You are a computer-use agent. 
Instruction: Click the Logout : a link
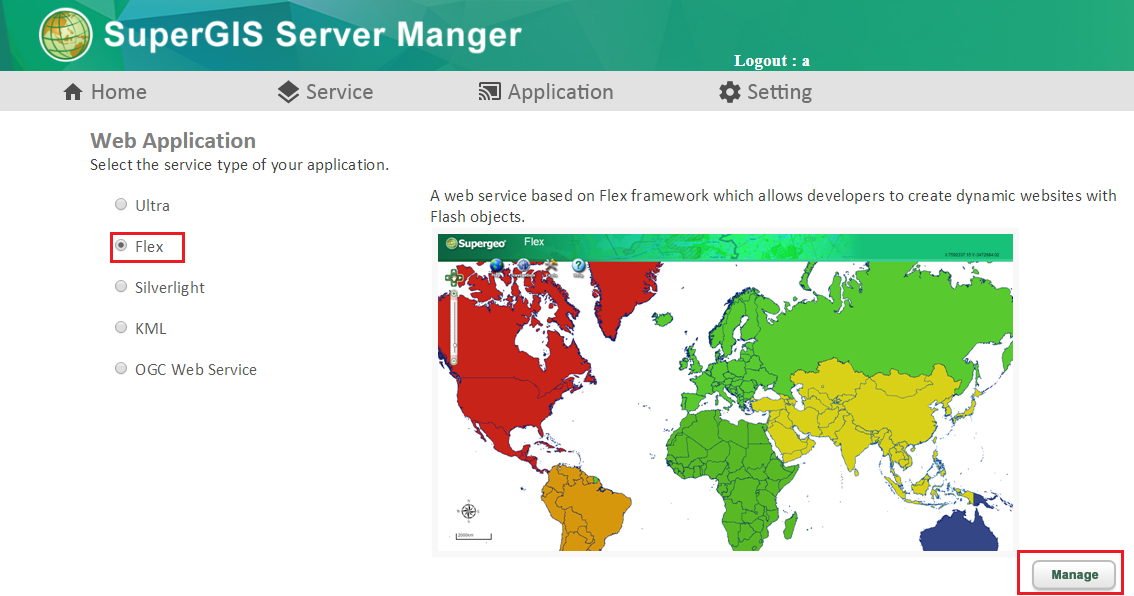pyautogui.click(x=772, y=61)
